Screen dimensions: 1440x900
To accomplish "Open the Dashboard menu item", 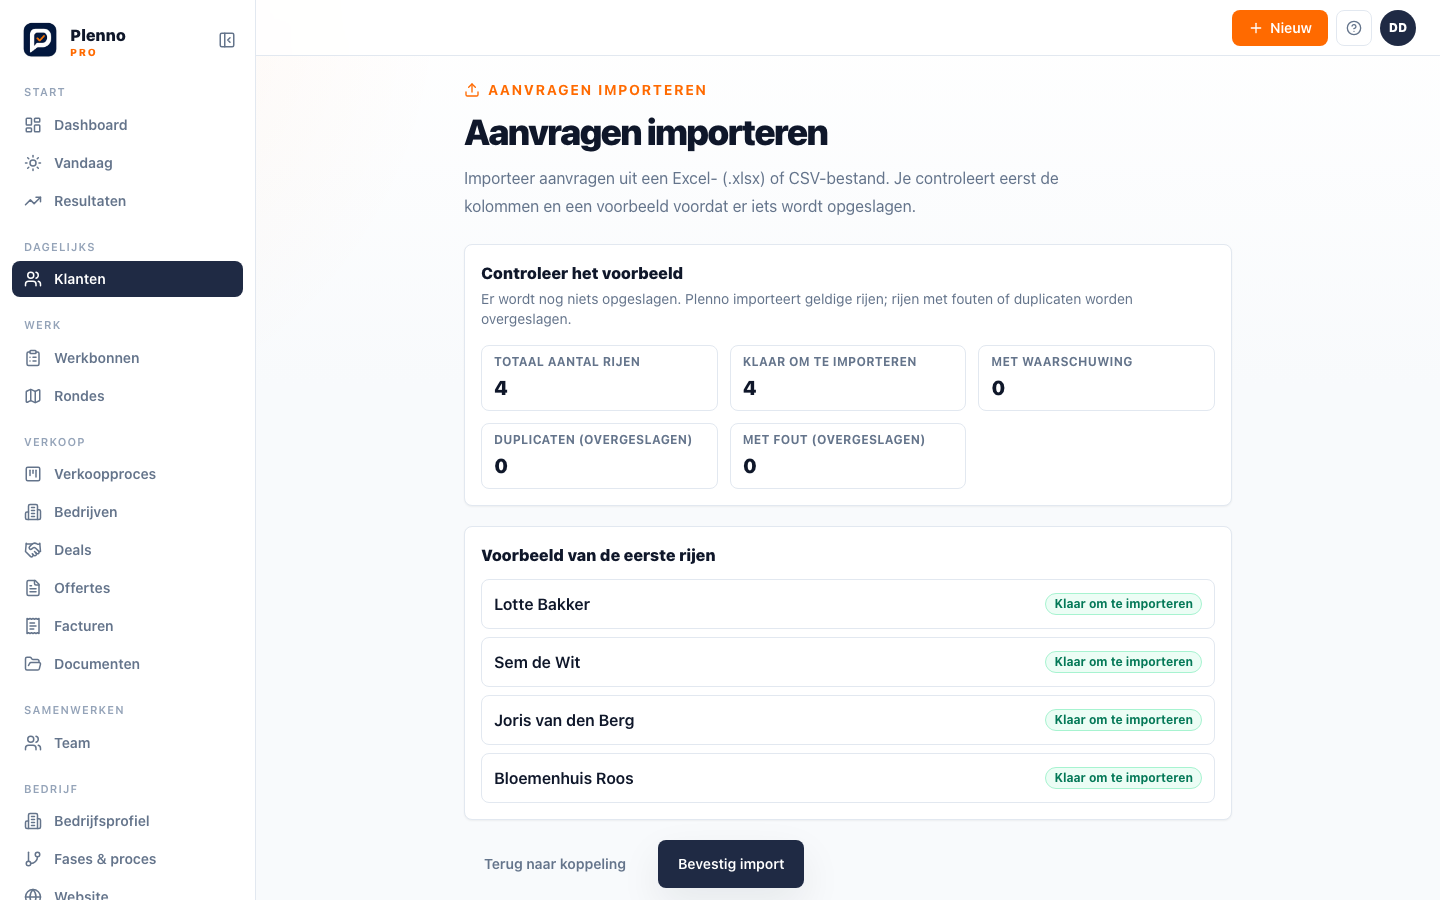I will tap(127, 125).
